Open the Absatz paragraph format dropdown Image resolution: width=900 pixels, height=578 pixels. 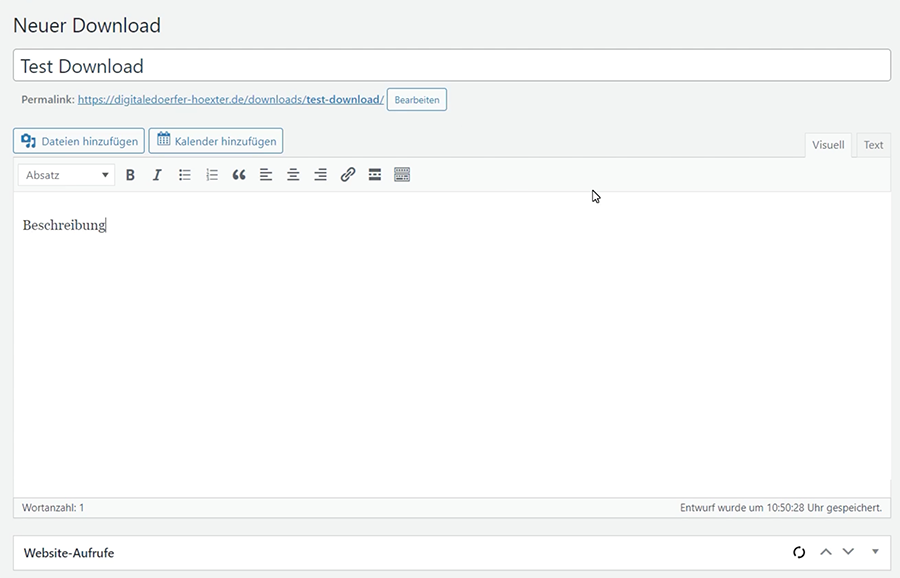click(x=66, y=175)
